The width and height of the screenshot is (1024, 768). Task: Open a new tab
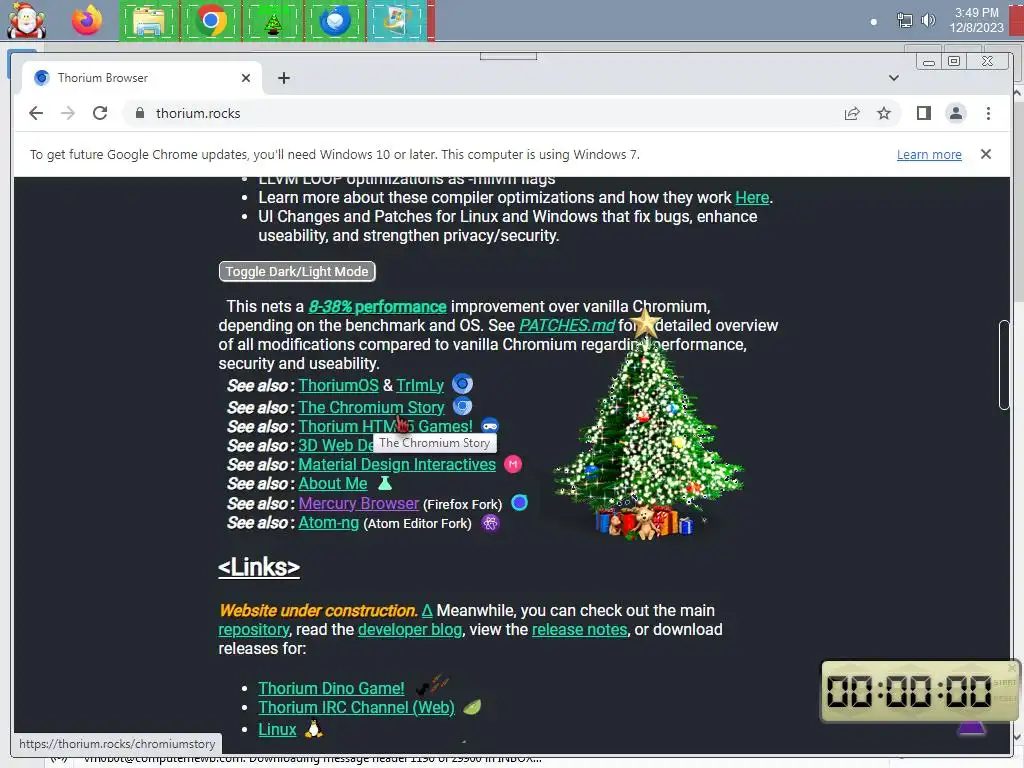coord(283,78)
